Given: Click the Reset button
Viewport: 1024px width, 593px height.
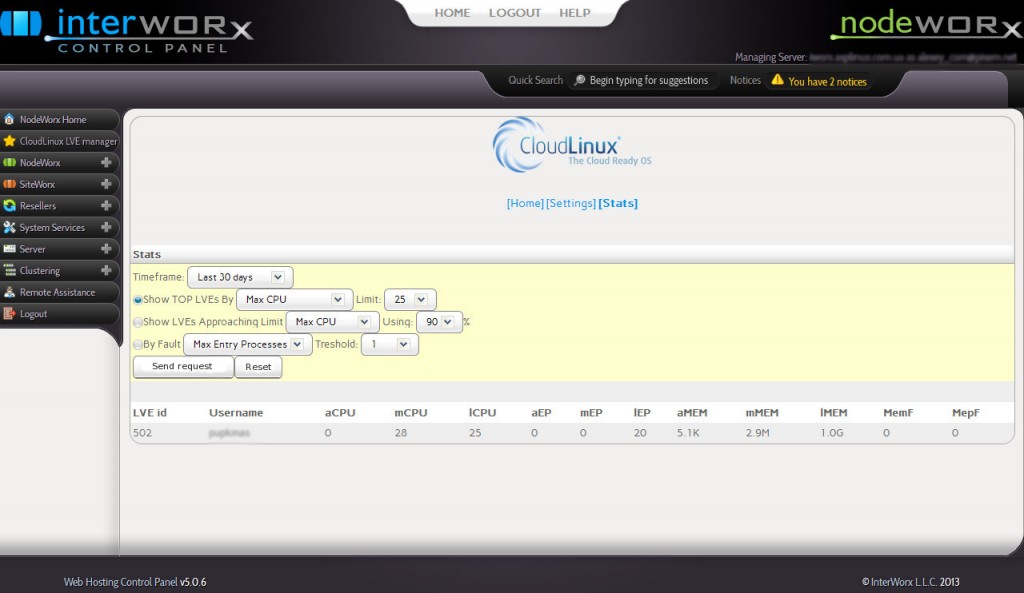Looking at the screenshot, I should click(258, 367).
